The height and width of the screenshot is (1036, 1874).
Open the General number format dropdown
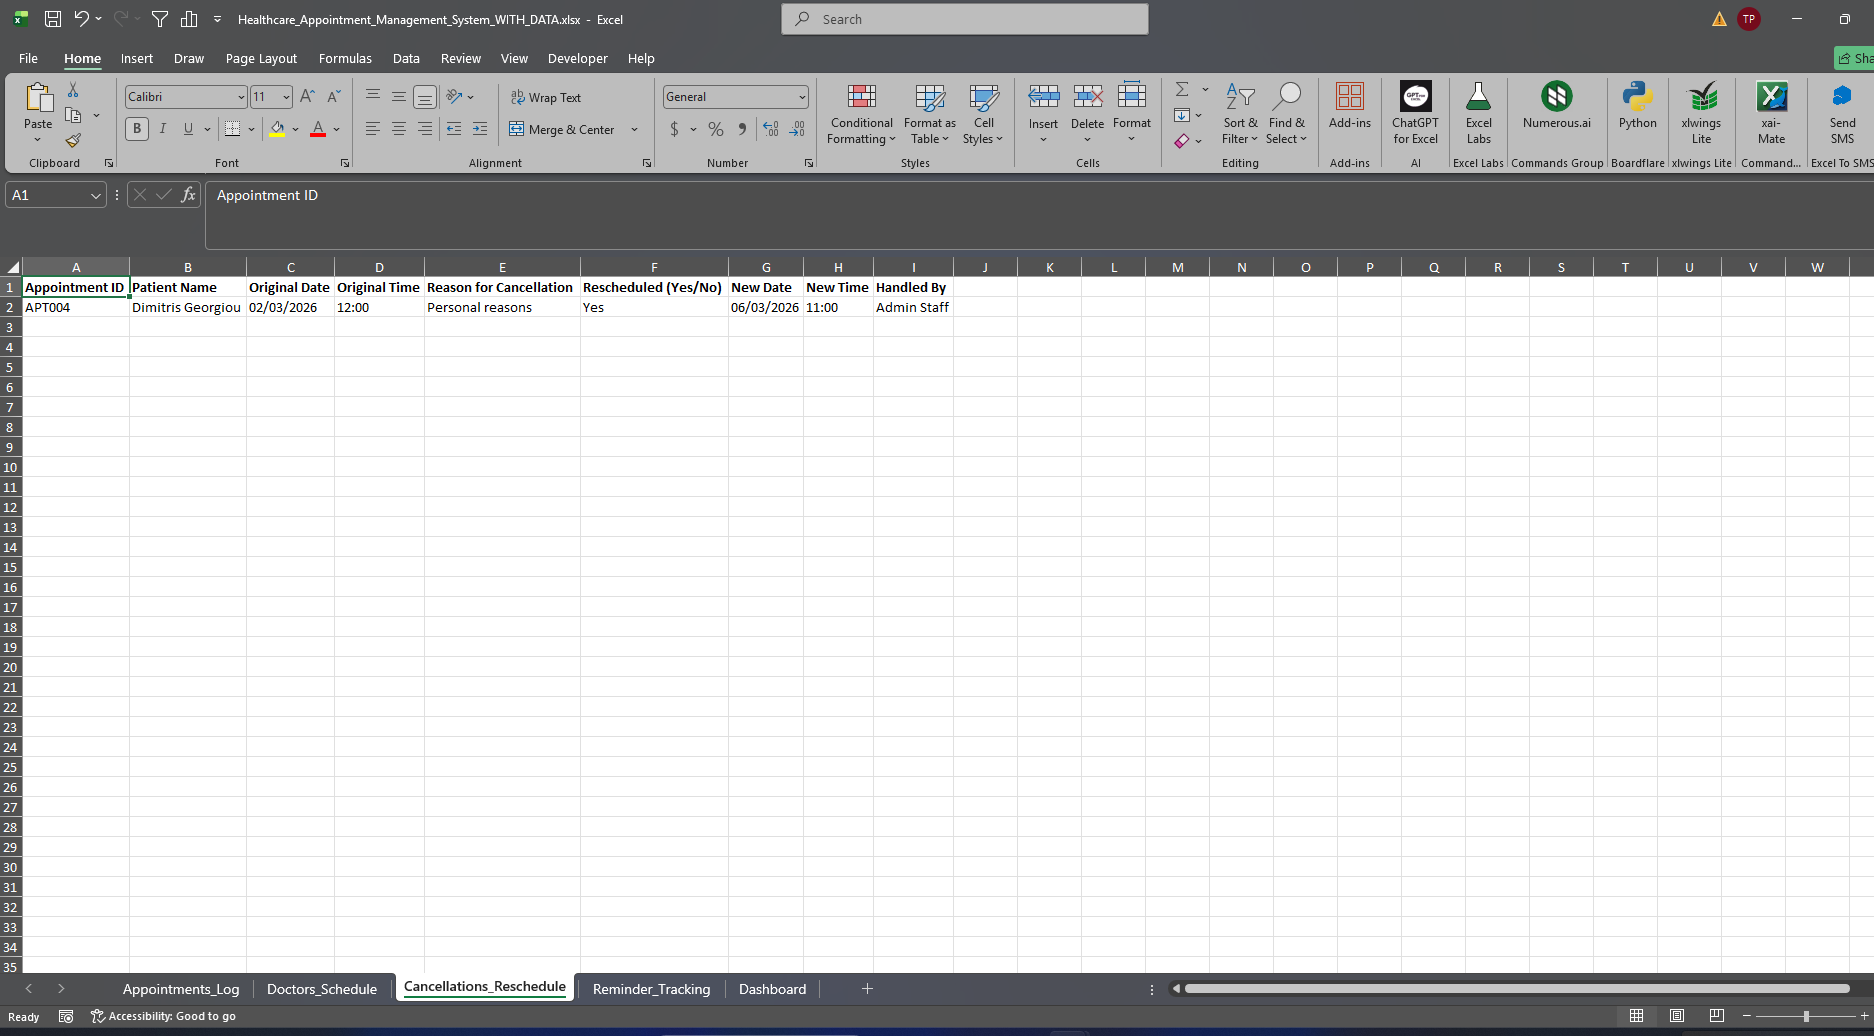(x=802, y=97)
